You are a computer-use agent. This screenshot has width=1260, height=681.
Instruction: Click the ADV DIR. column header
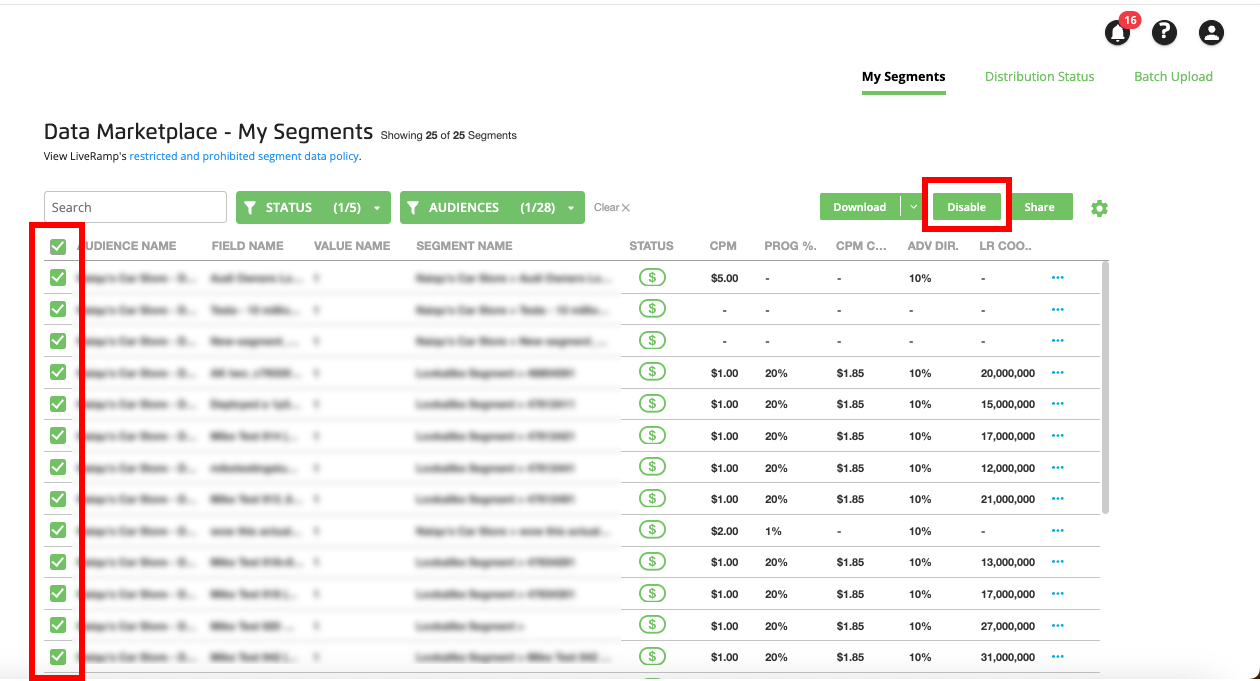pos(933,246)
